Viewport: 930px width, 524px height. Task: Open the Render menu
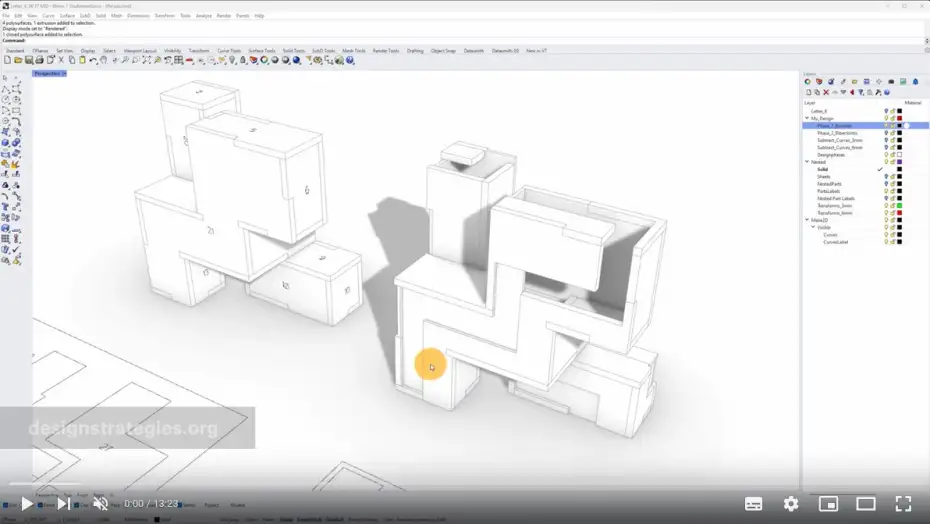pyautogui.click(x=224, y=16)
